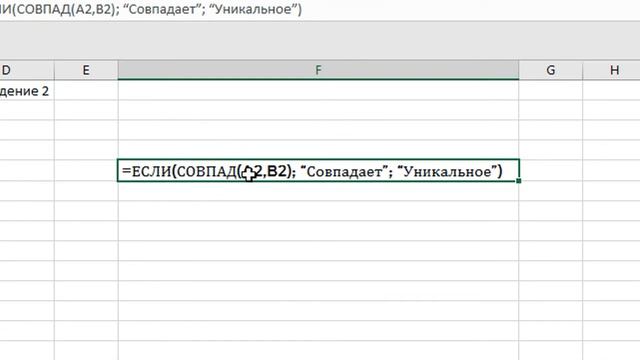Select column E header
This screenshot has width=640, height=360.
(86, 70)
